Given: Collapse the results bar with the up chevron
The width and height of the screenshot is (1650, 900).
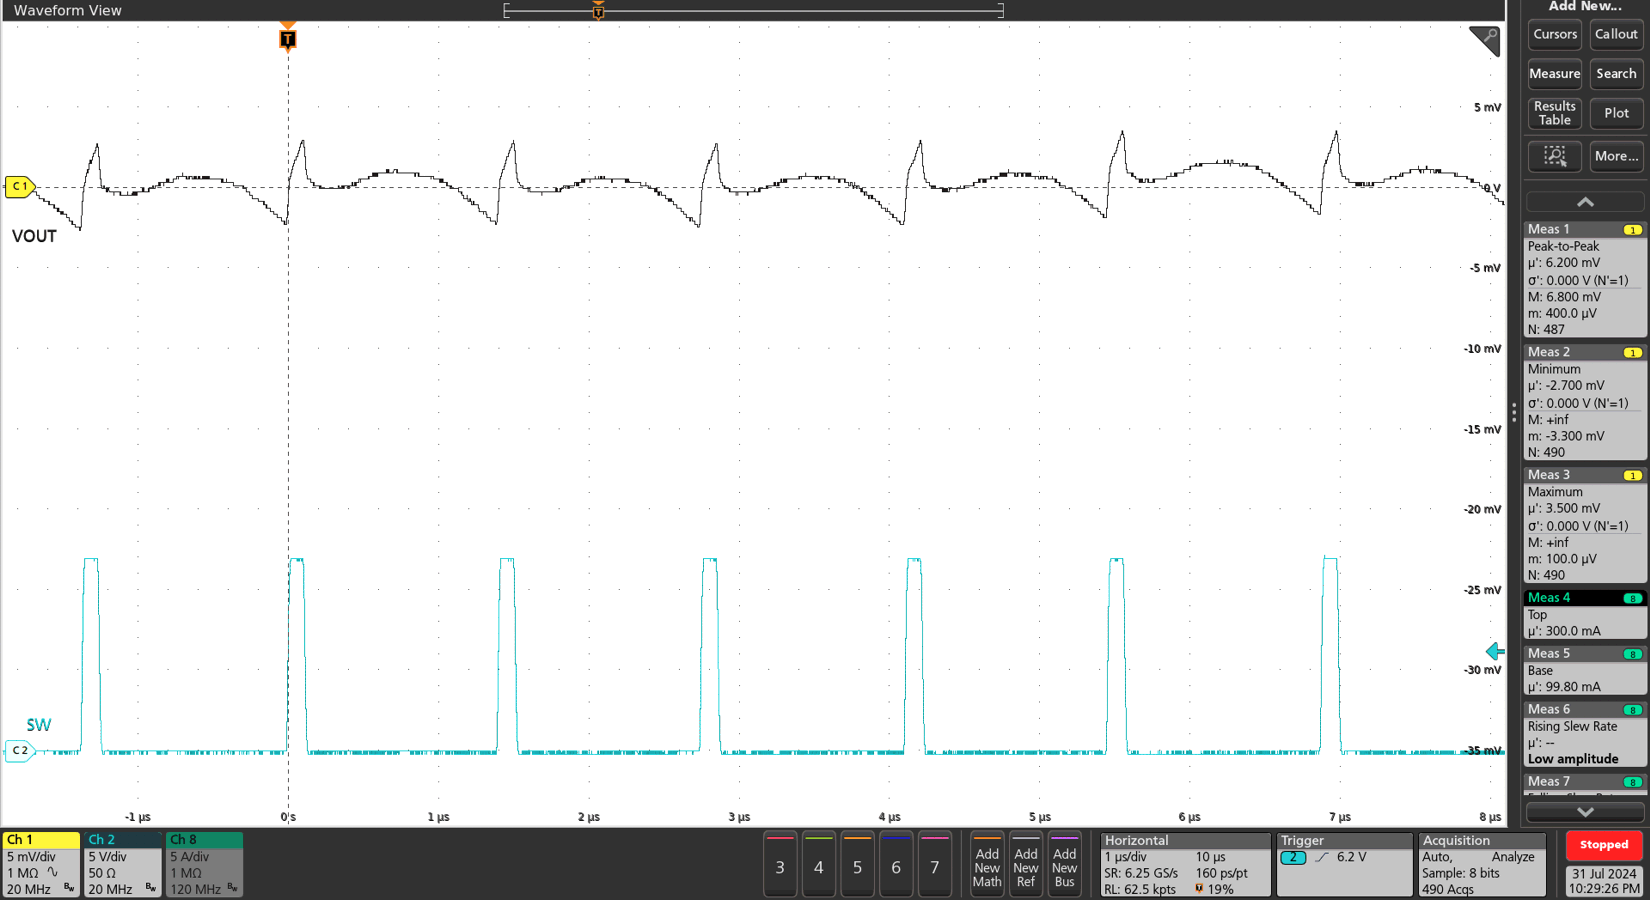Looking at the screenshot, I should point(1585,201).
